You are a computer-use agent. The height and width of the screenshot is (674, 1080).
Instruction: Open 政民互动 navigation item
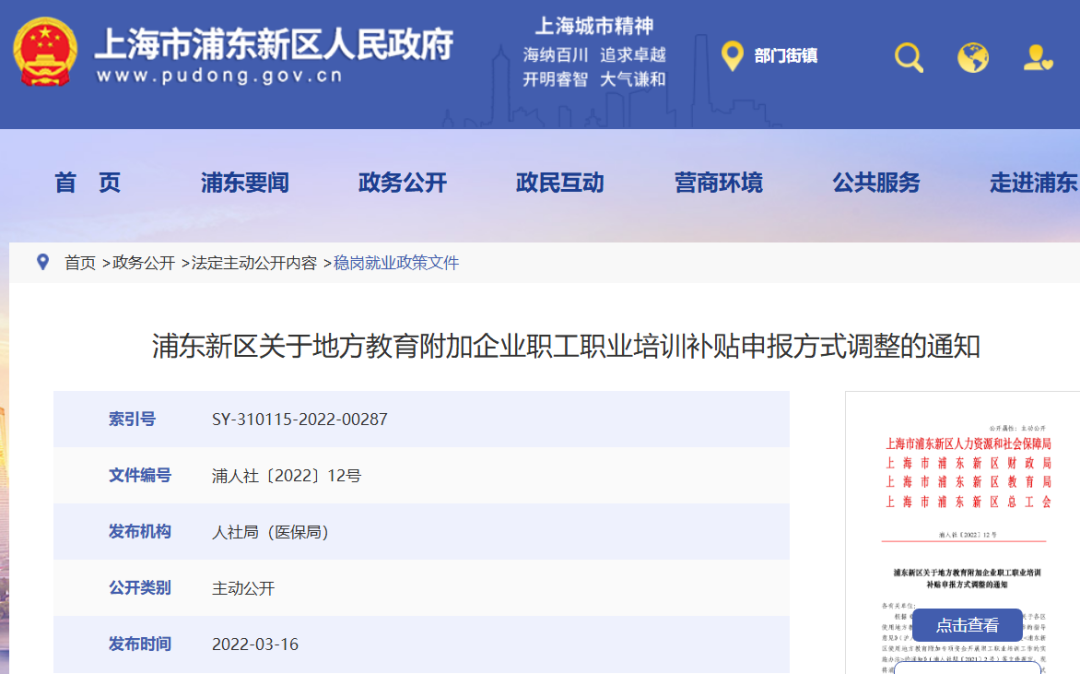coord(560,182)
